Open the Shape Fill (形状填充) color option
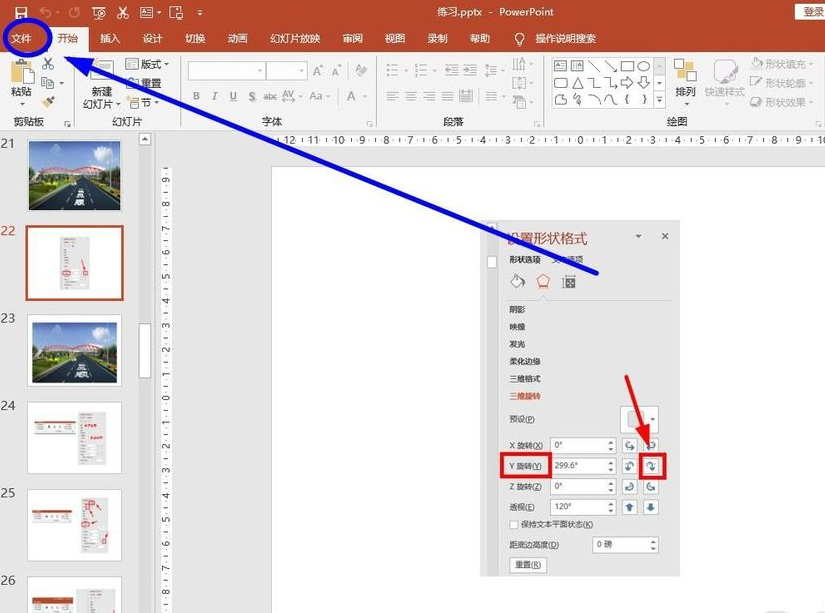This screenshot has height=613, width=825. click(x=778, y=64)
